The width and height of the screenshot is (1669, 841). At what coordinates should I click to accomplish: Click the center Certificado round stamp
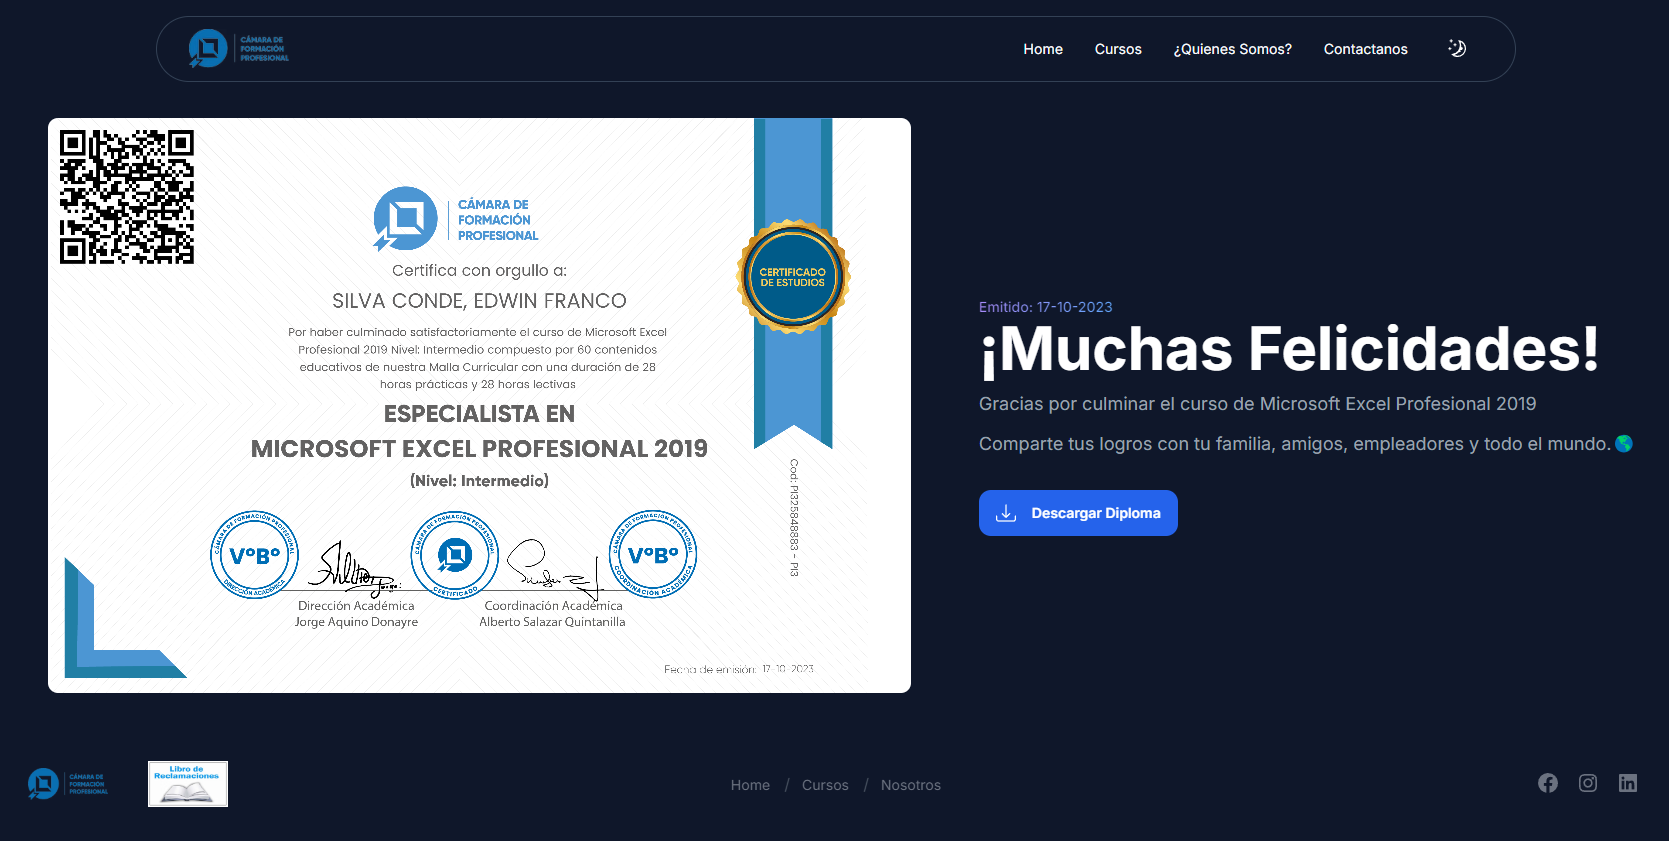tap(455, 555)
